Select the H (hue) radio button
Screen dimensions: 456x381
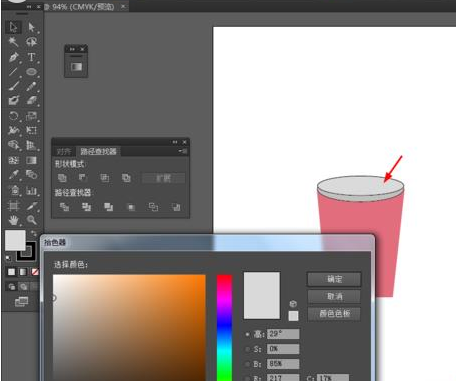tap(248, 334)
